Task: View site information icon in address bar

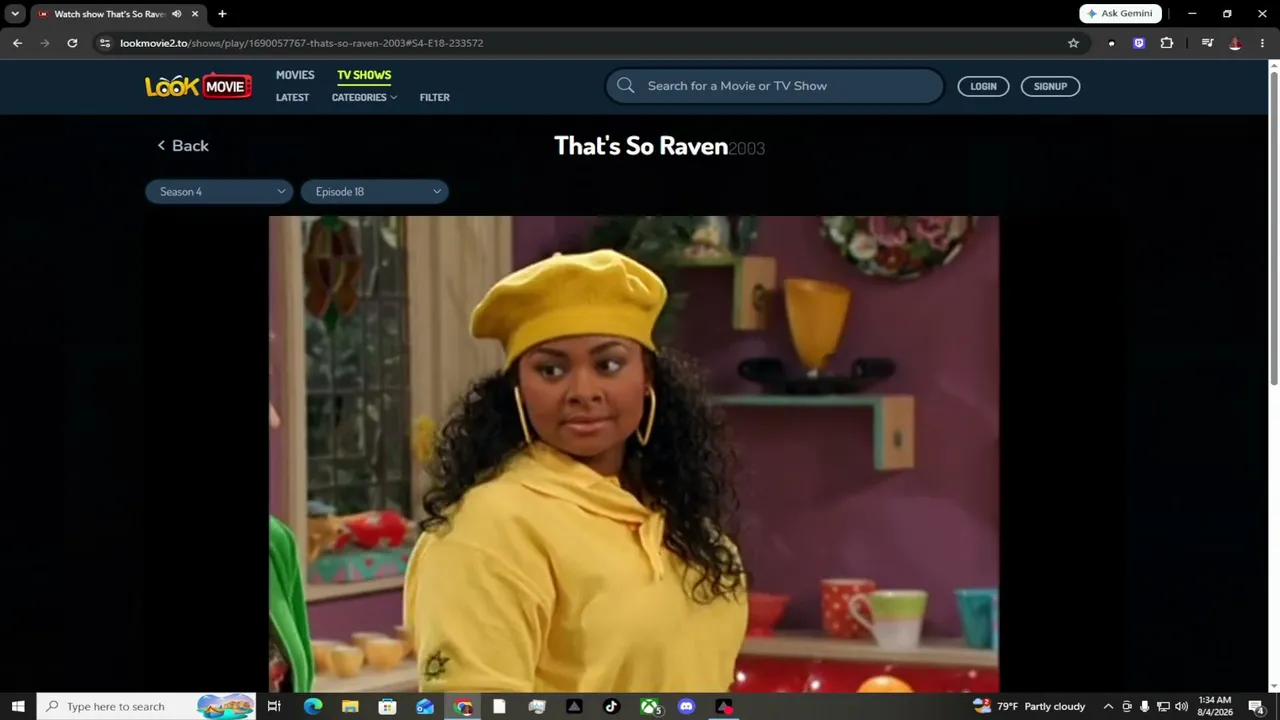Action: [105, 43]
